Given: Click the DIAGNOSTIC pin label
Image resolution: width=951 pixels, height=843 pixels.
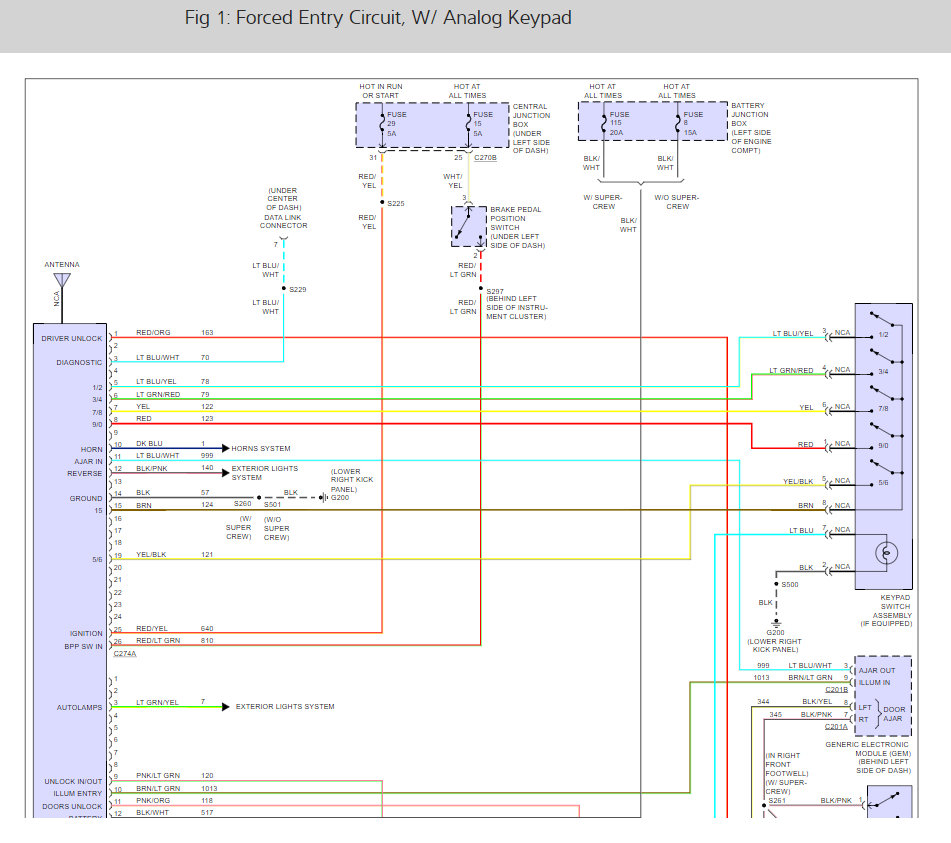Looking at the screenshot, I should pos(79,362).
